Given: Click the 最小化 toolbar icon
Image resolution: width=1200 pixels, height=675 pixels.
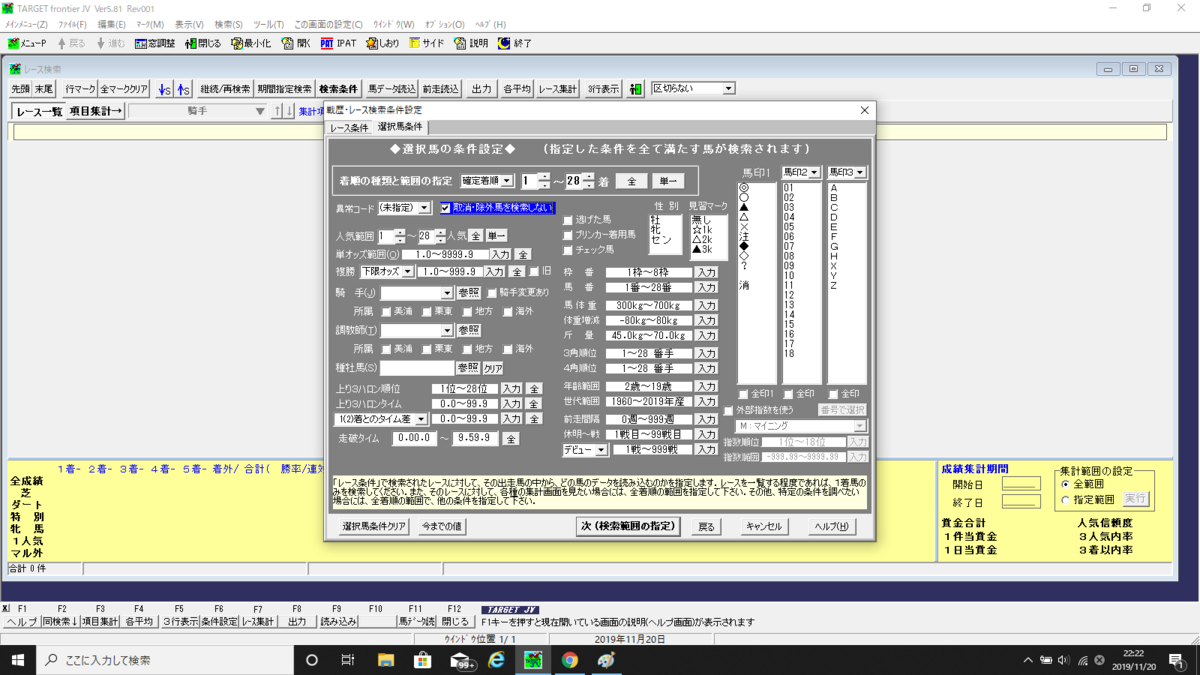Looking at the screenshot, I should click(250, 44).
